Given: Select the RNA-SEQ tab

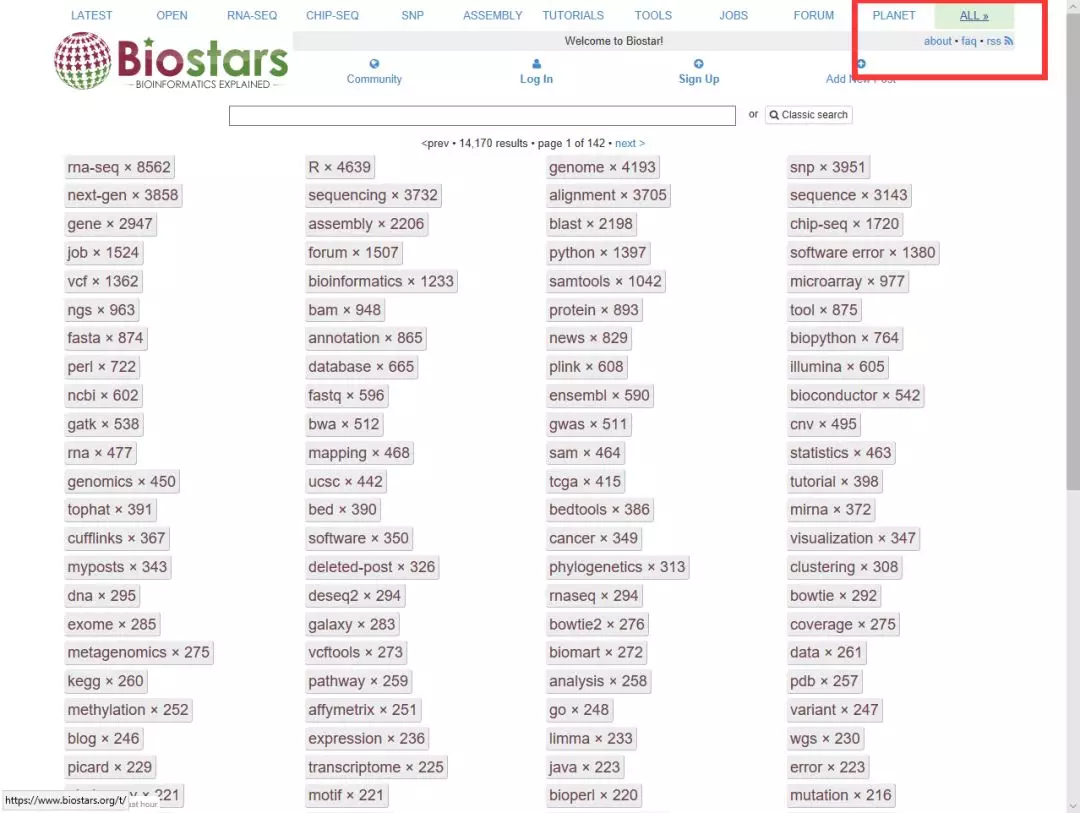Looking at the screenshot, I should coord(252,15).
